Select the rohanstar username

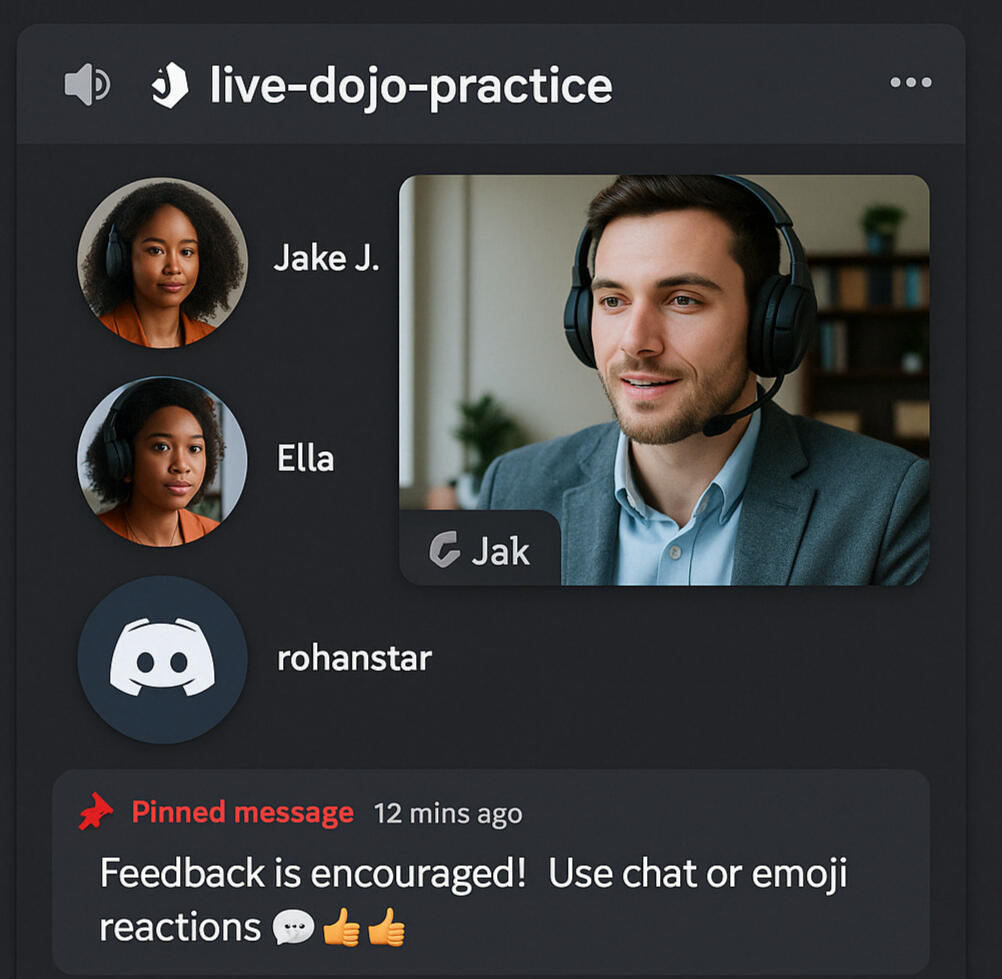(x=355, y=658)
